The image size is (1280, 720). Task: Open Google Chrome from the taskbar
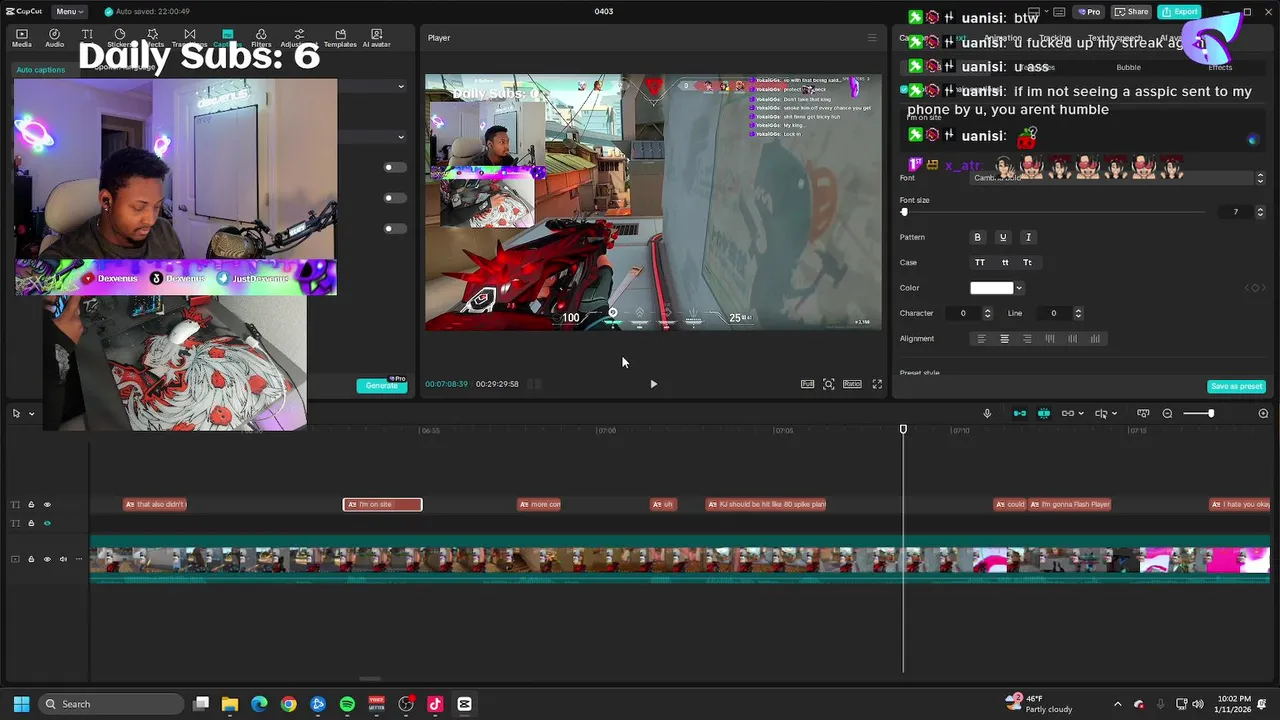(x=288, y=704)
